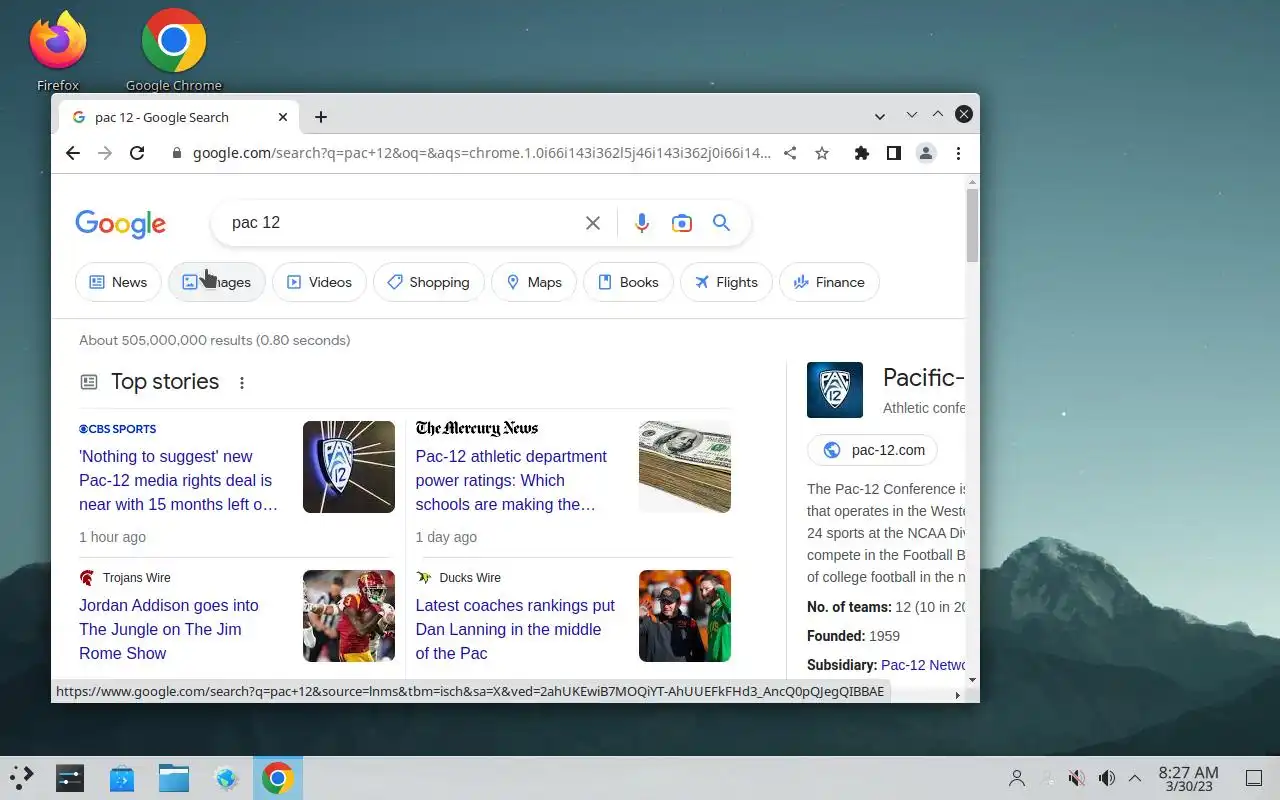Launch the Discover software store icon

point(122,778)
